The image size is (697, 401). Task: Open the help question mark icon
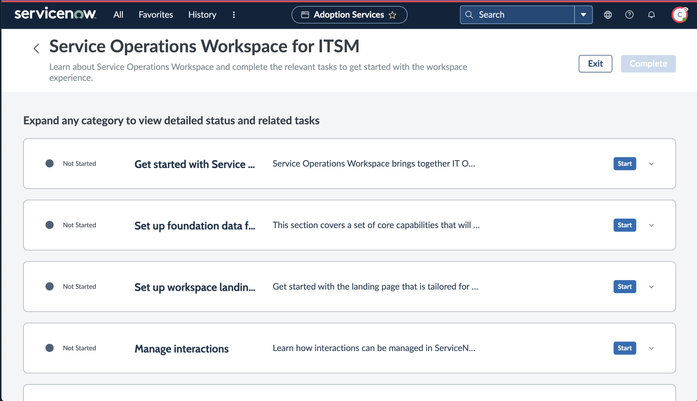tap(629, 15)
